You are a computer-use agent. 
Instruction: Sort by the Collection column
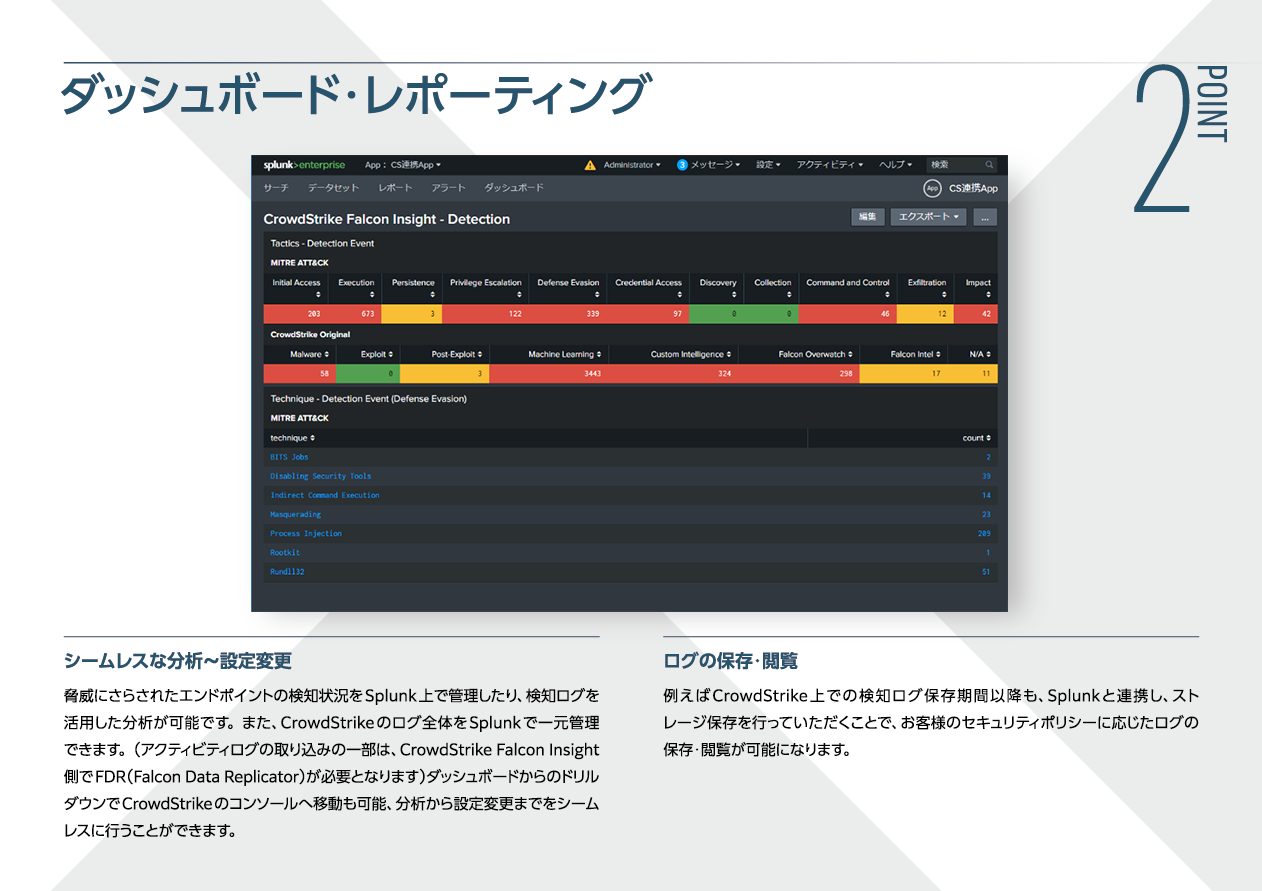(x=772, y=288)
